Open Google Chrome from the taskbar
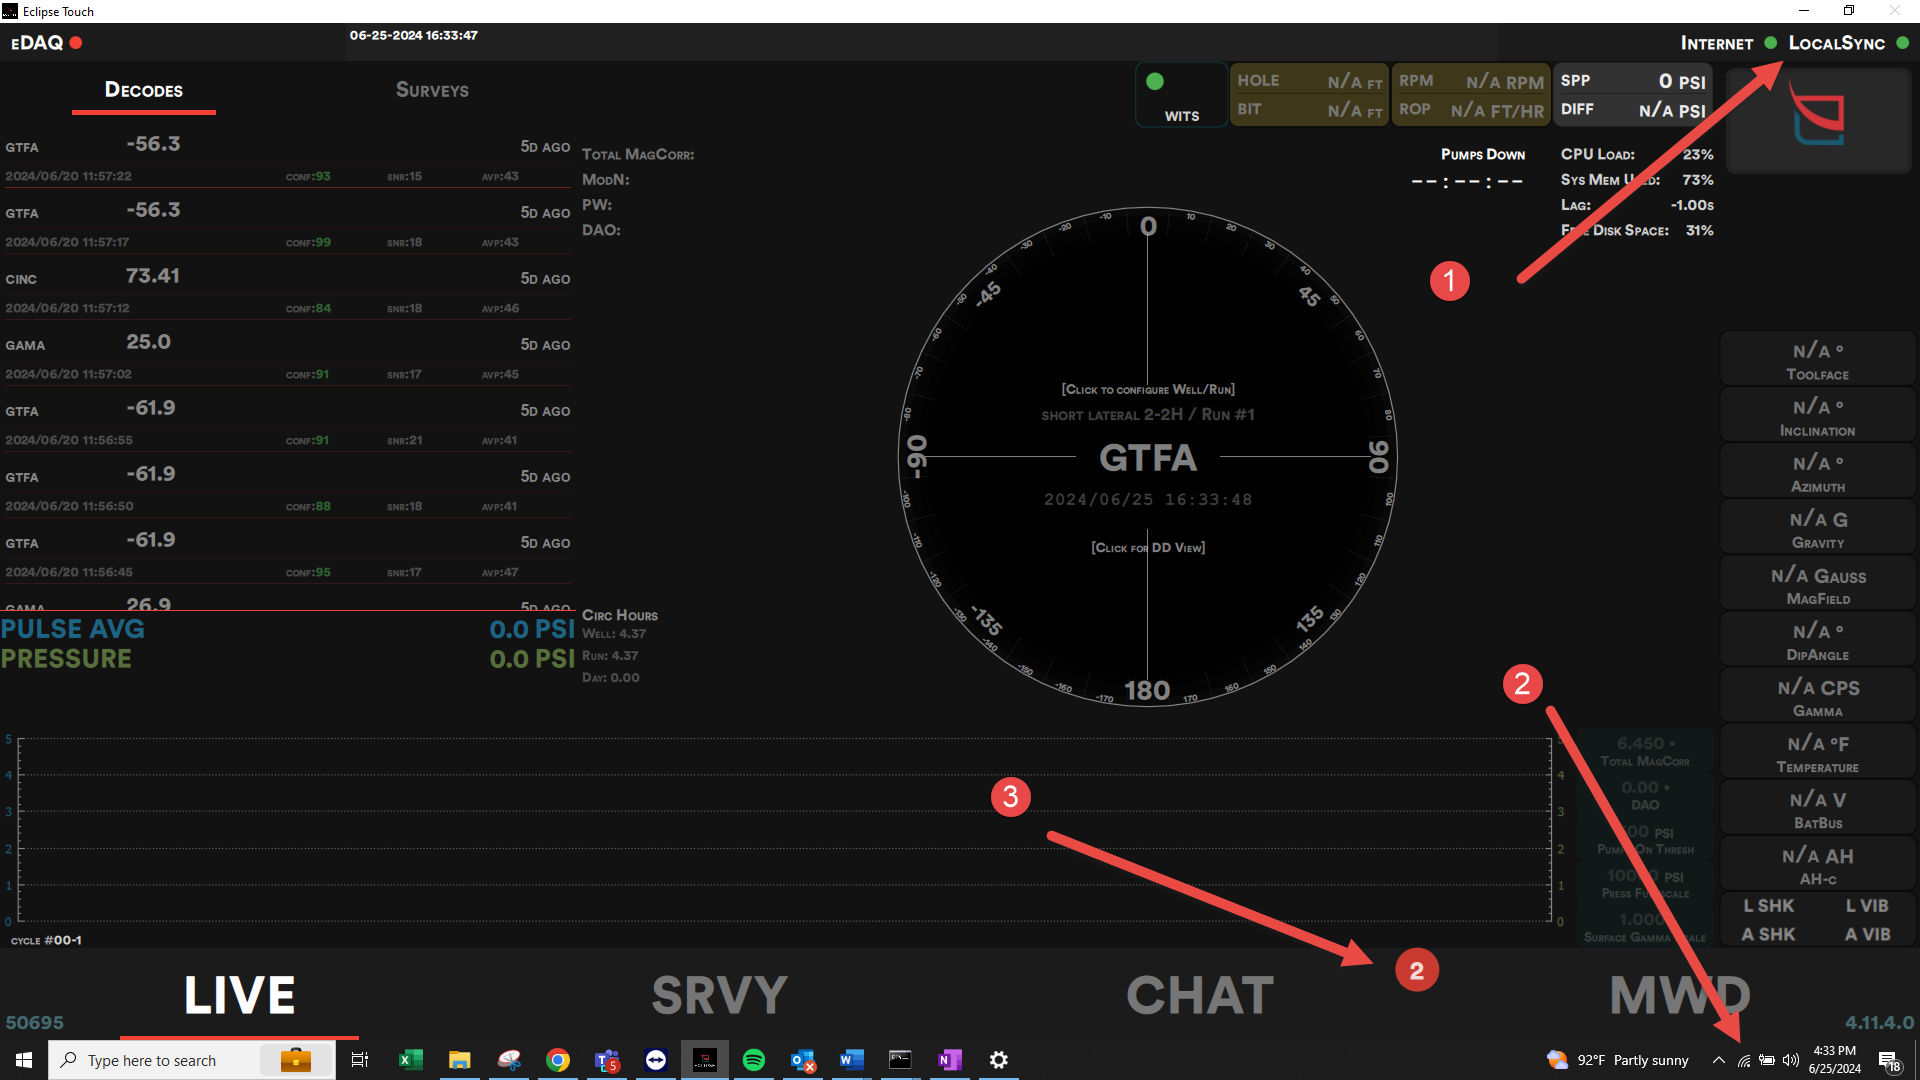Viewport: 1920px width, 1080px height. [558, 1060]
